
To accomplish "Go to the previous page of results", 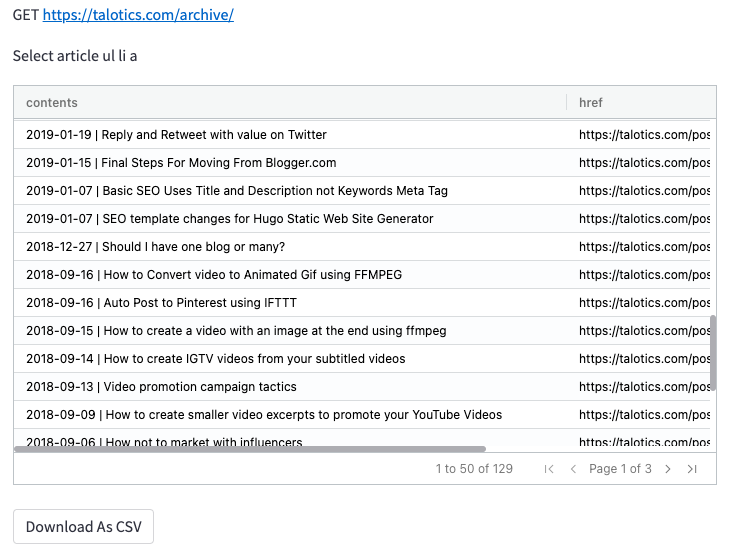I will coord(573,469).
